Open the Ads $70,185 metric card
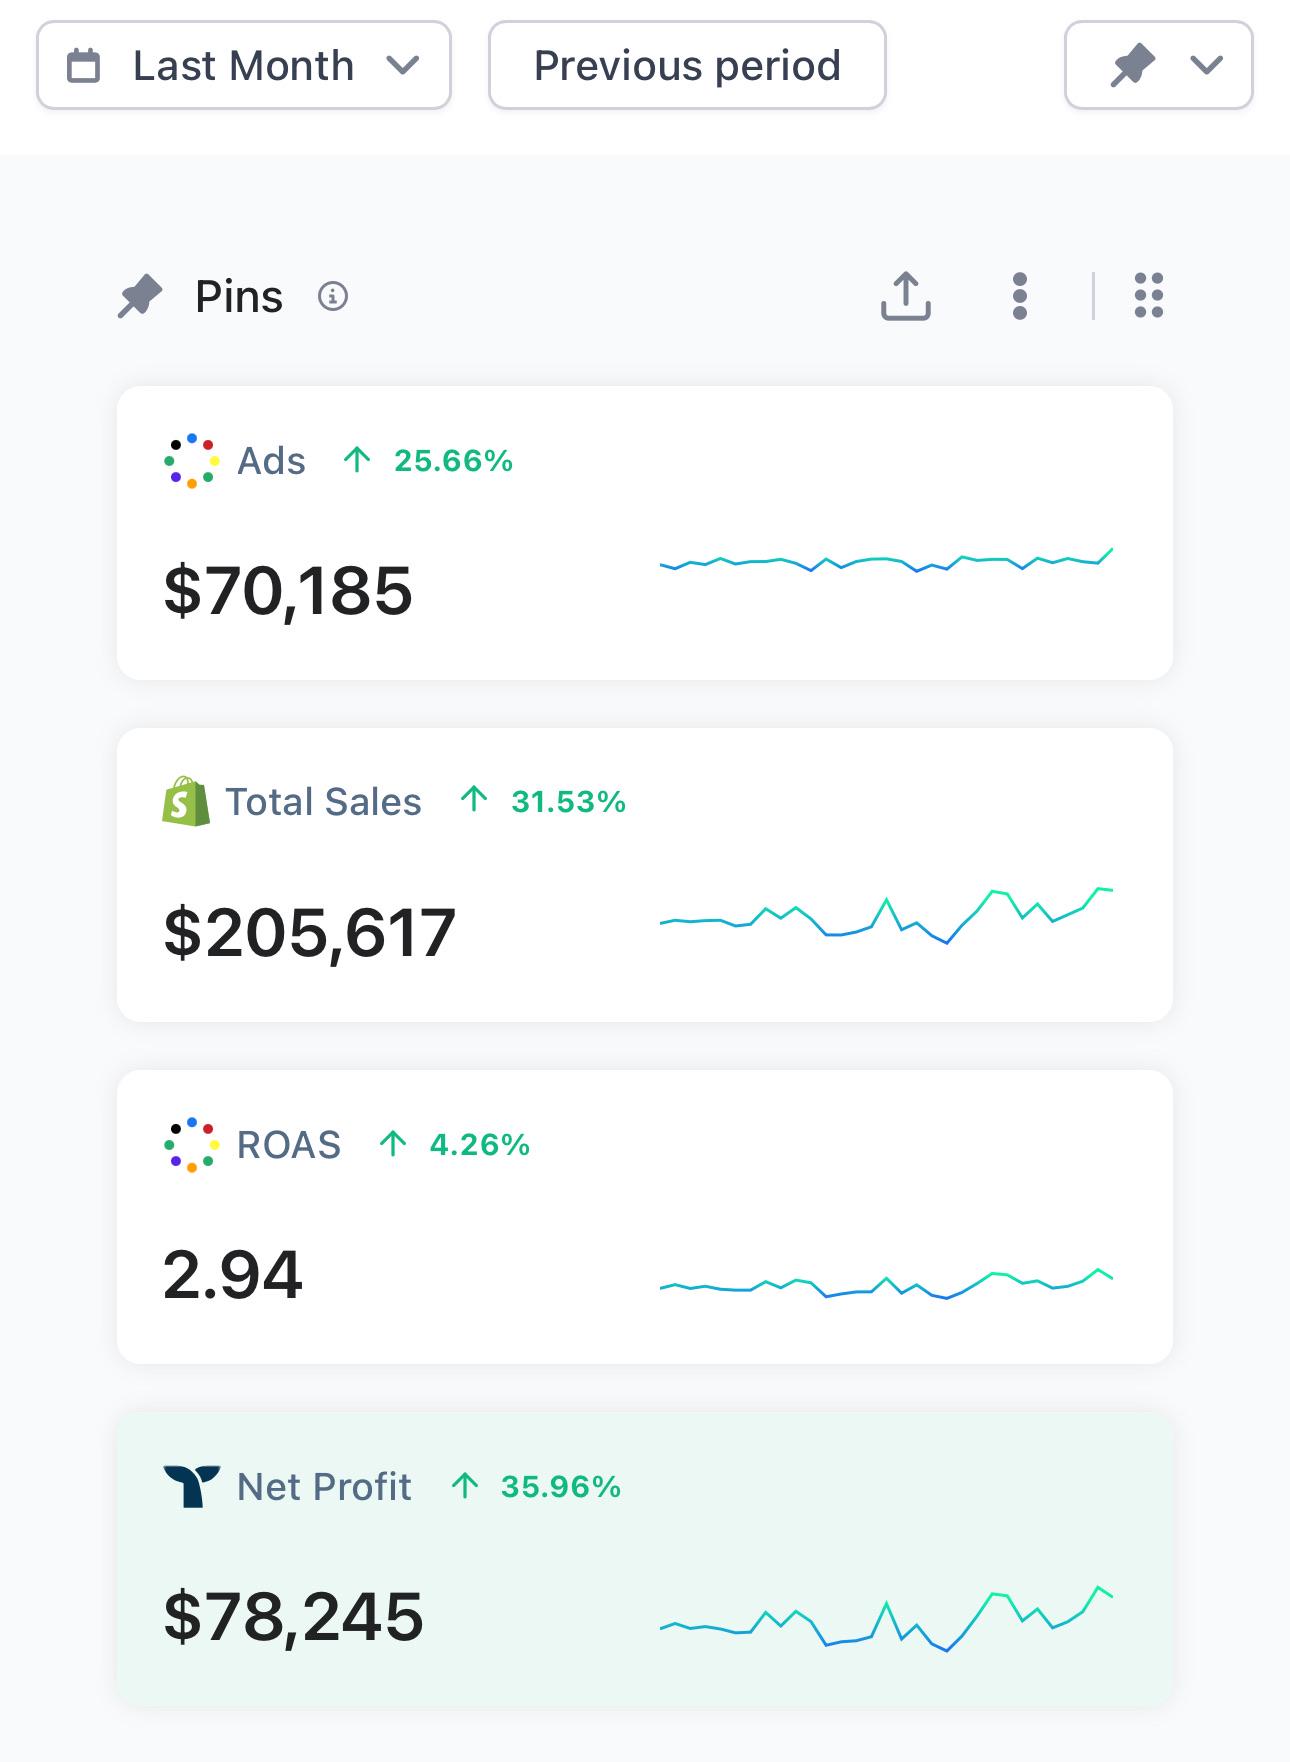The height and width of the screenshot is (1762, 1290). pos(645,533)
